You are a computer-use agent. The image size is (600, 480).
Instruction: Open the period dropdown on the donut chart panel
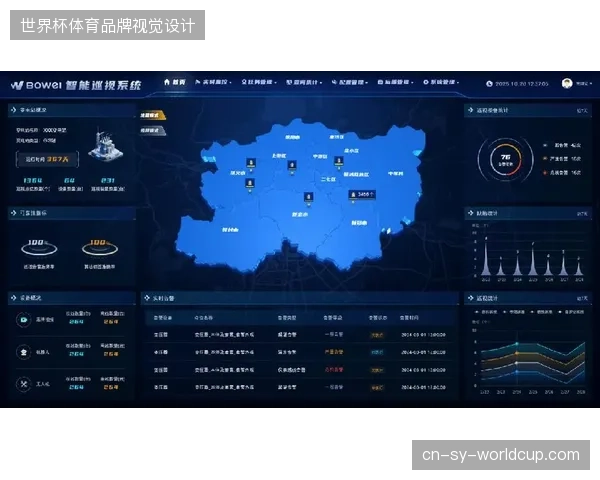pyautogui.click(x=582, y=111)
